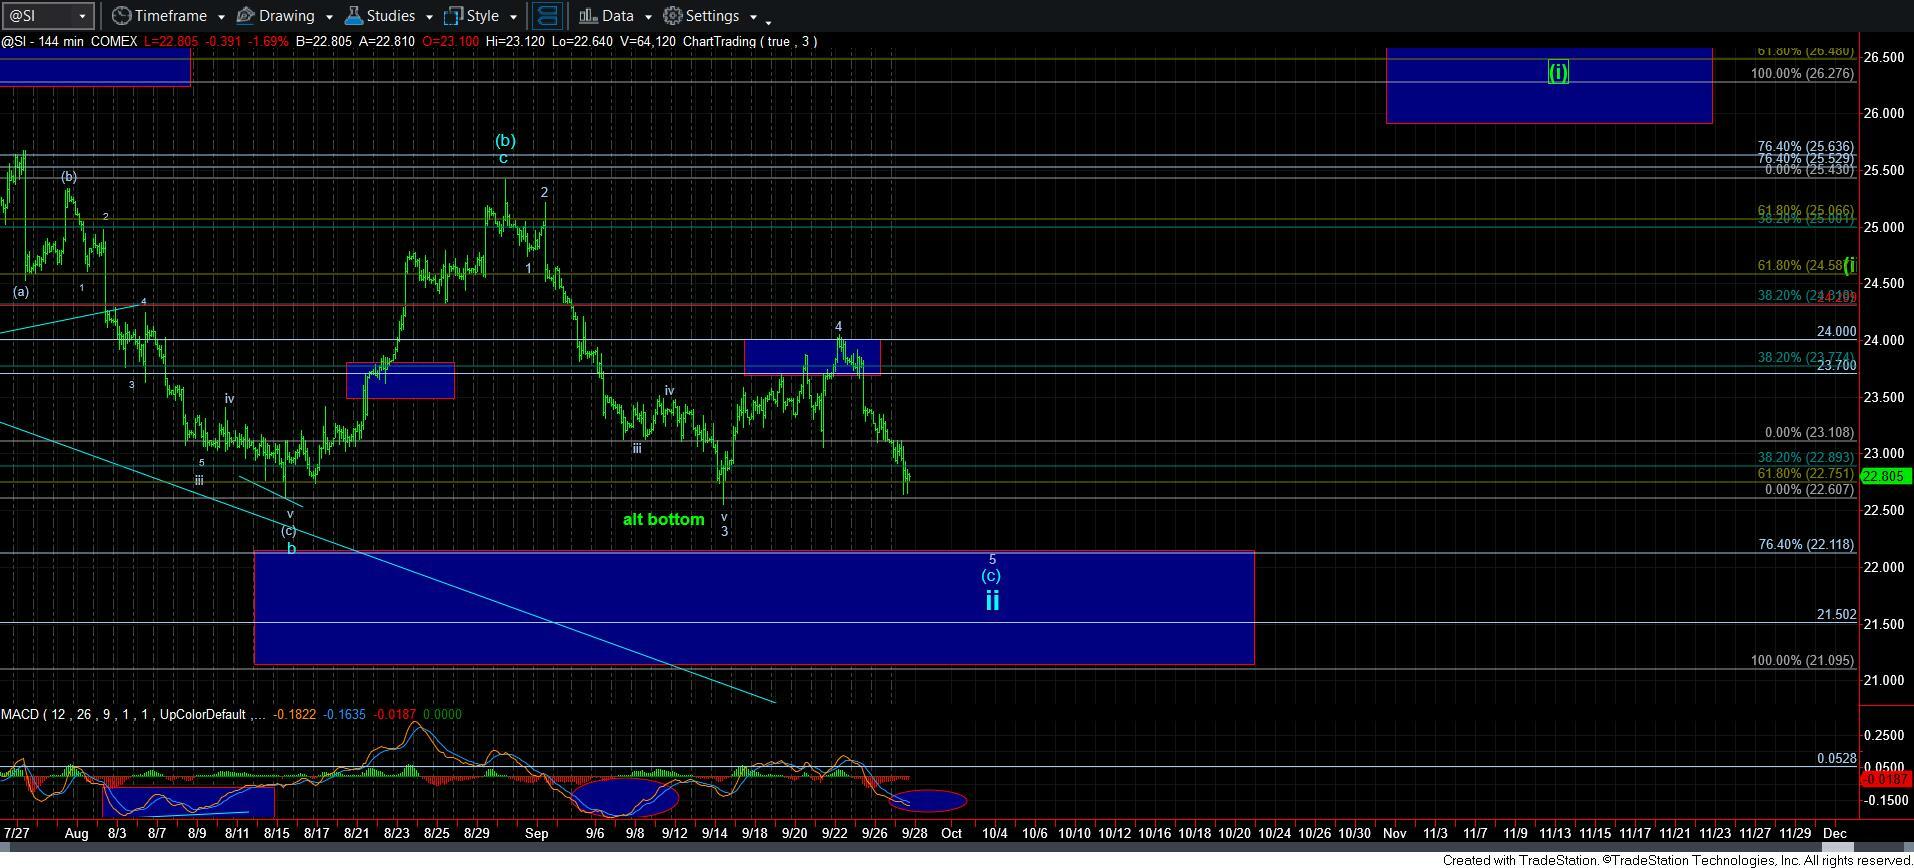Screen dimensions: 1914x868
Task: Open the Style menu label
Action: [x=482, y=16]
